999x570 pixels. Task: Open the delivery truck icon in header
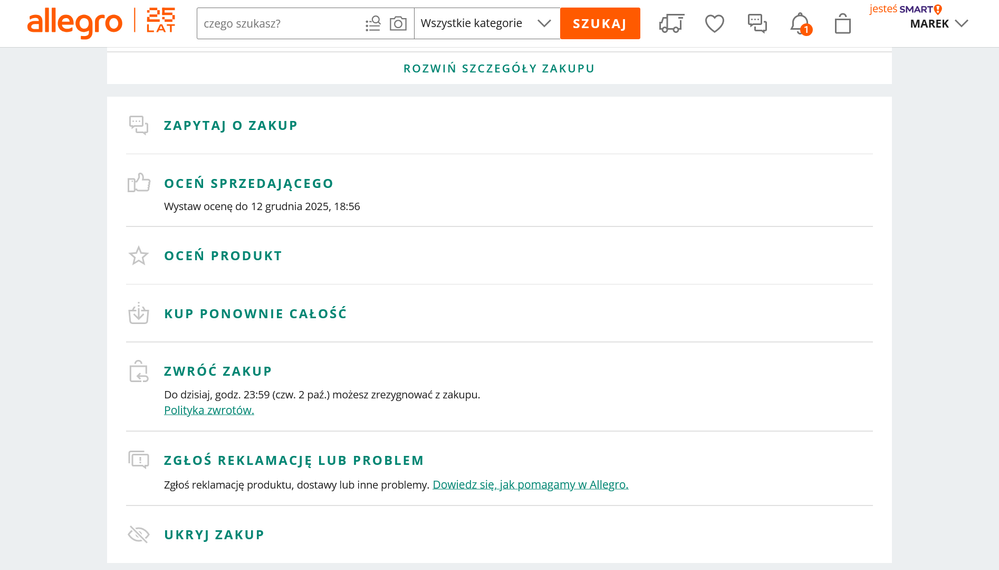[671, 23]
